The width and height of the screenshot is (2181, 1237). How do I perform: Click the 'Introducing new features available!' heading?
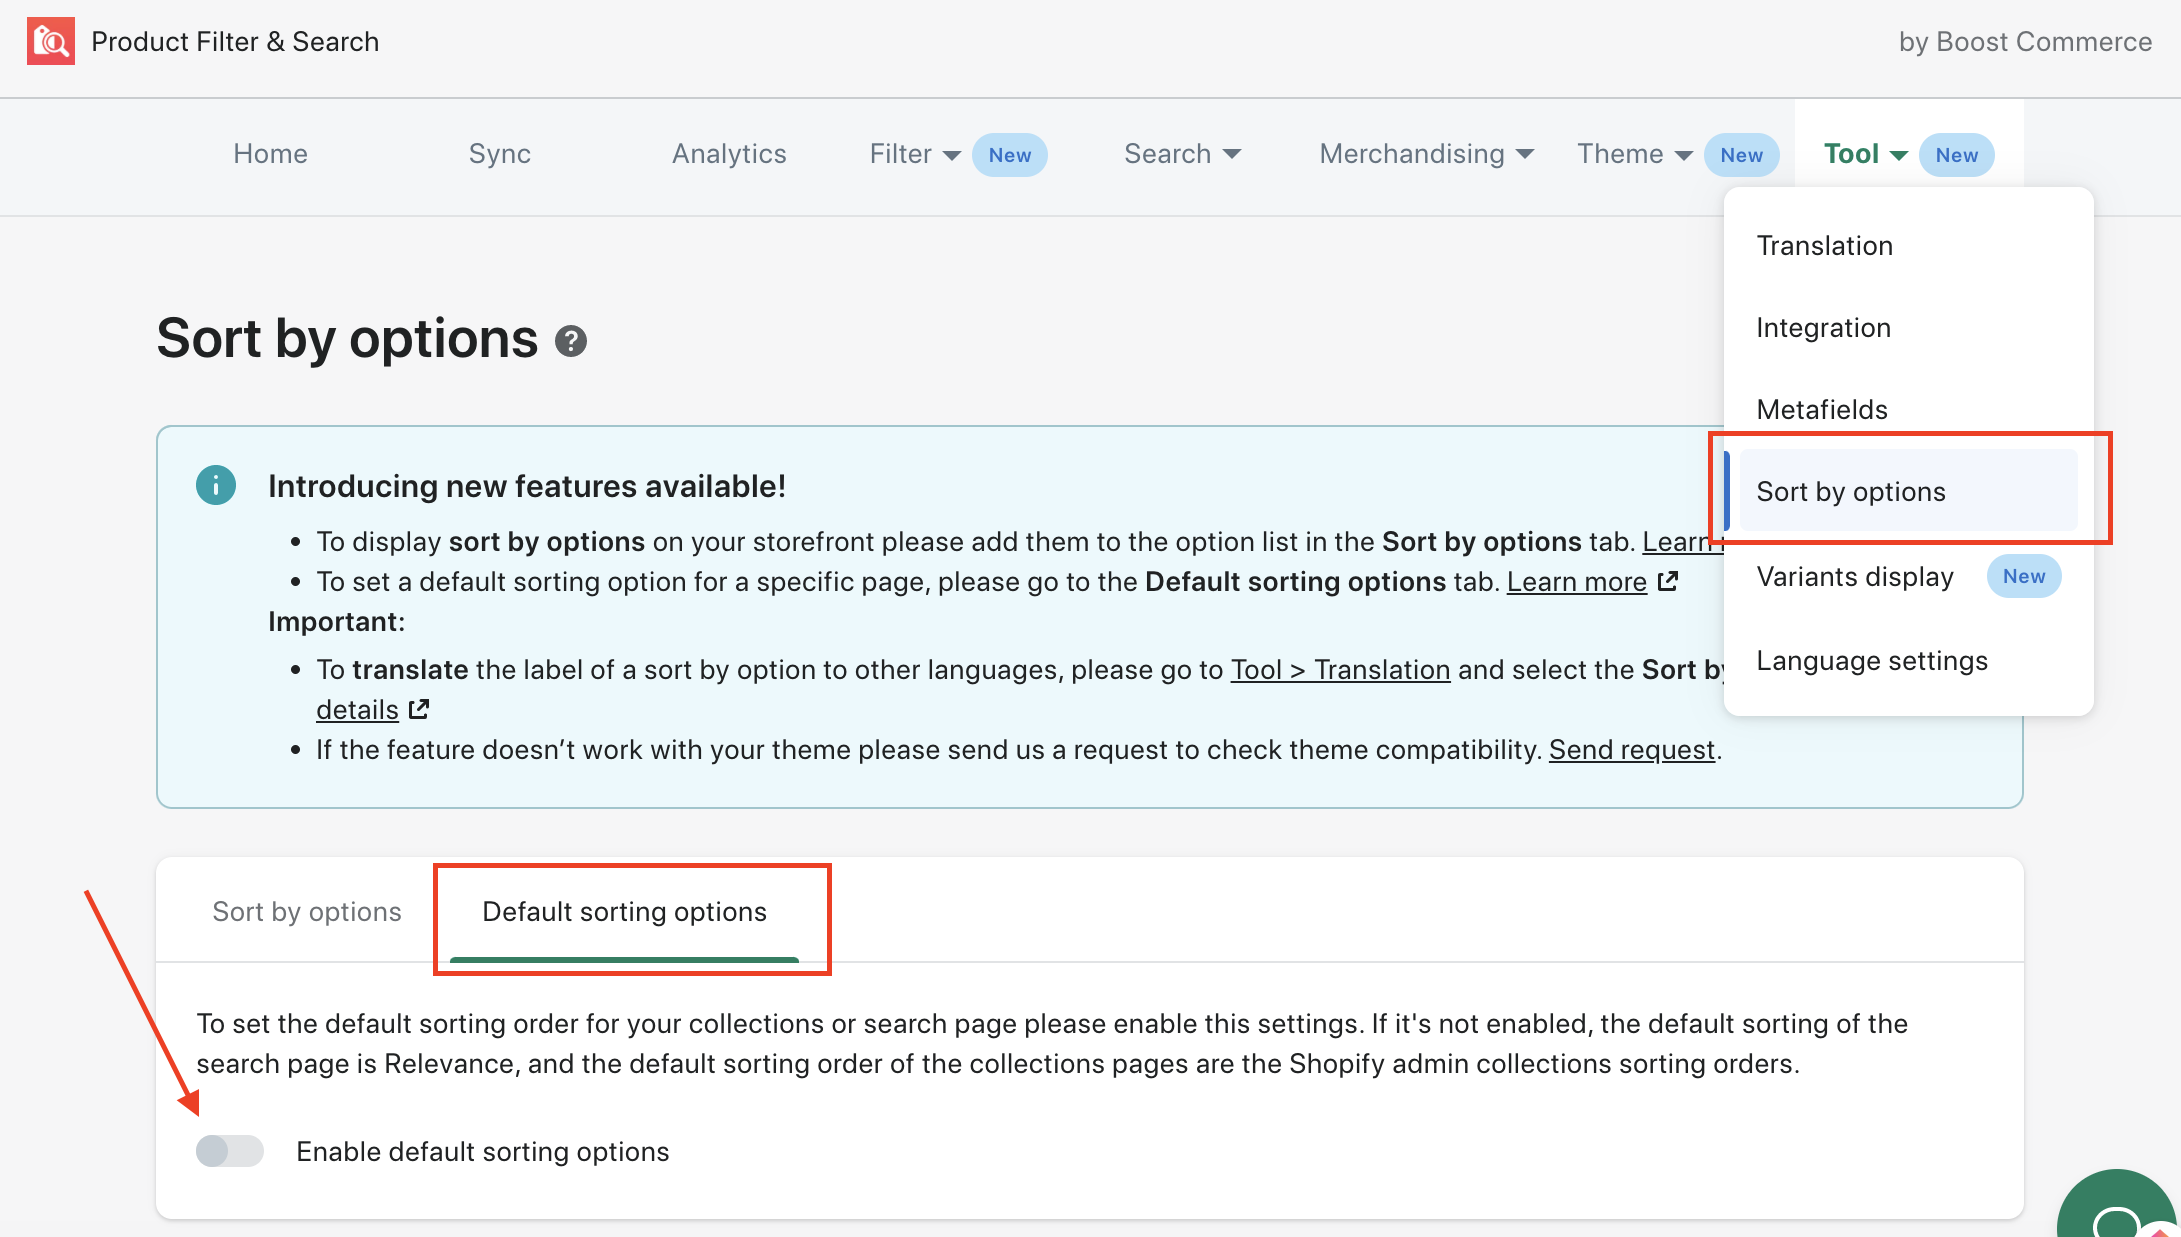[527, 485]
